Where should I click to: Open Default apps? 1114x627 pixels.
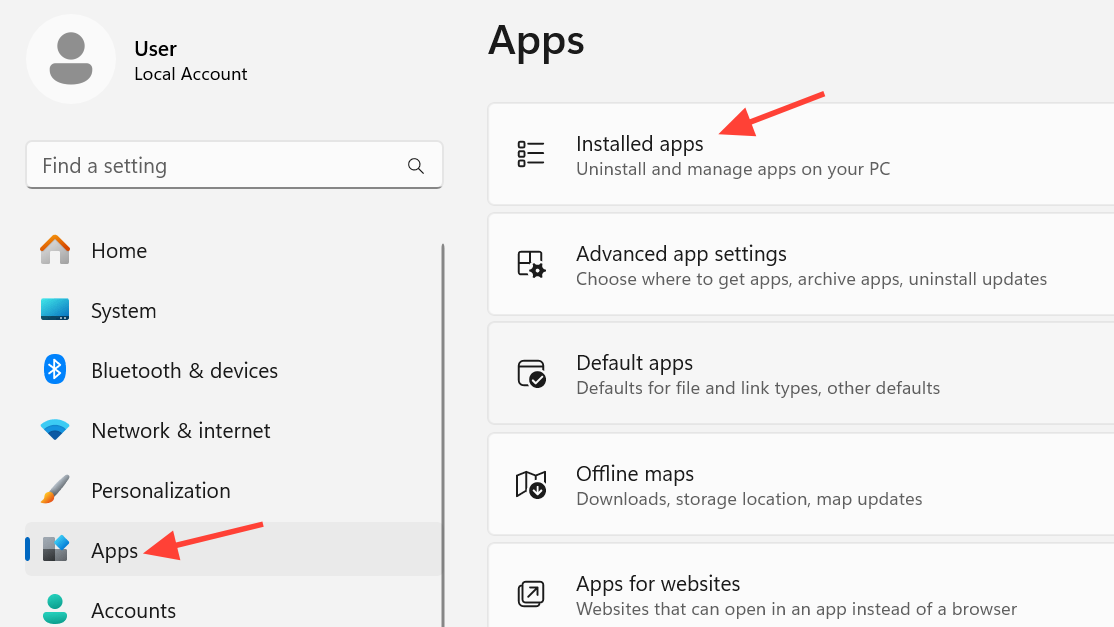pos(801,374)
